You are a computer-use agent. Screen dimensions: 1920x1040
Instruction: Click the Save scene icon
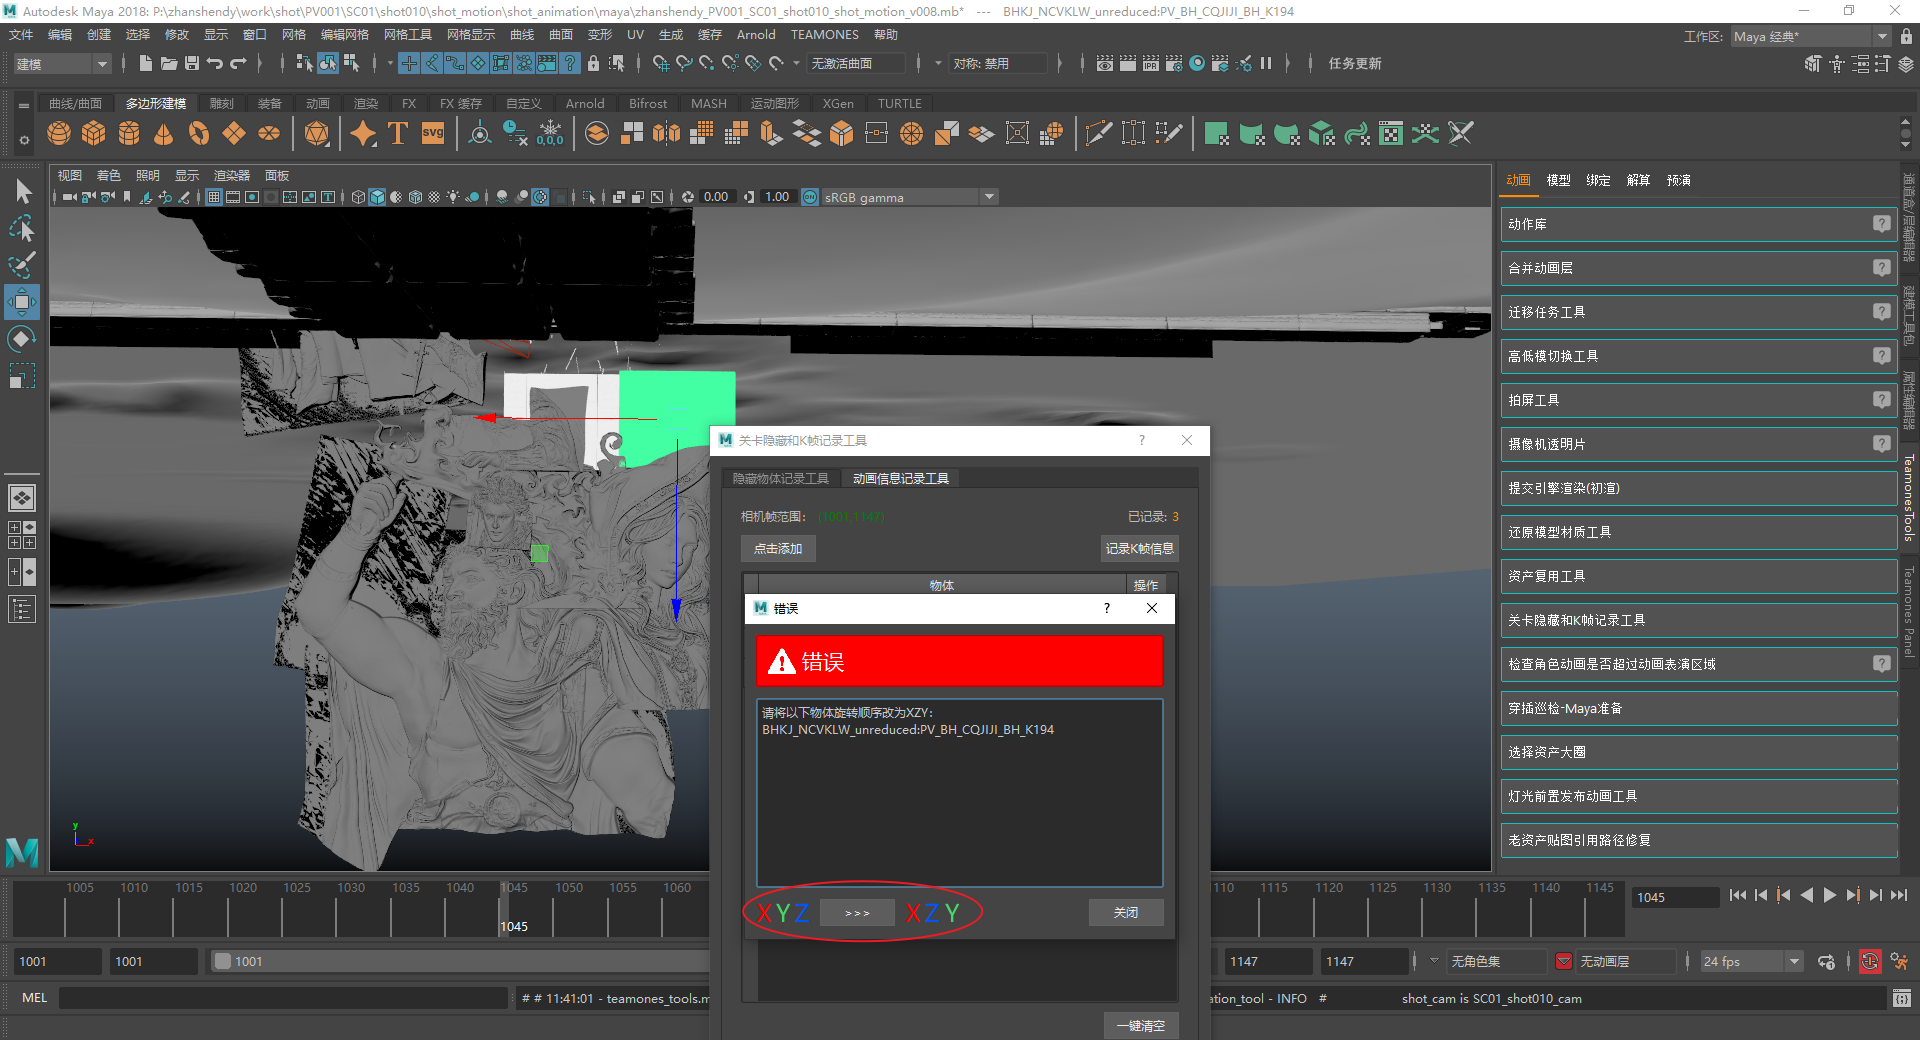coord(192,63)
